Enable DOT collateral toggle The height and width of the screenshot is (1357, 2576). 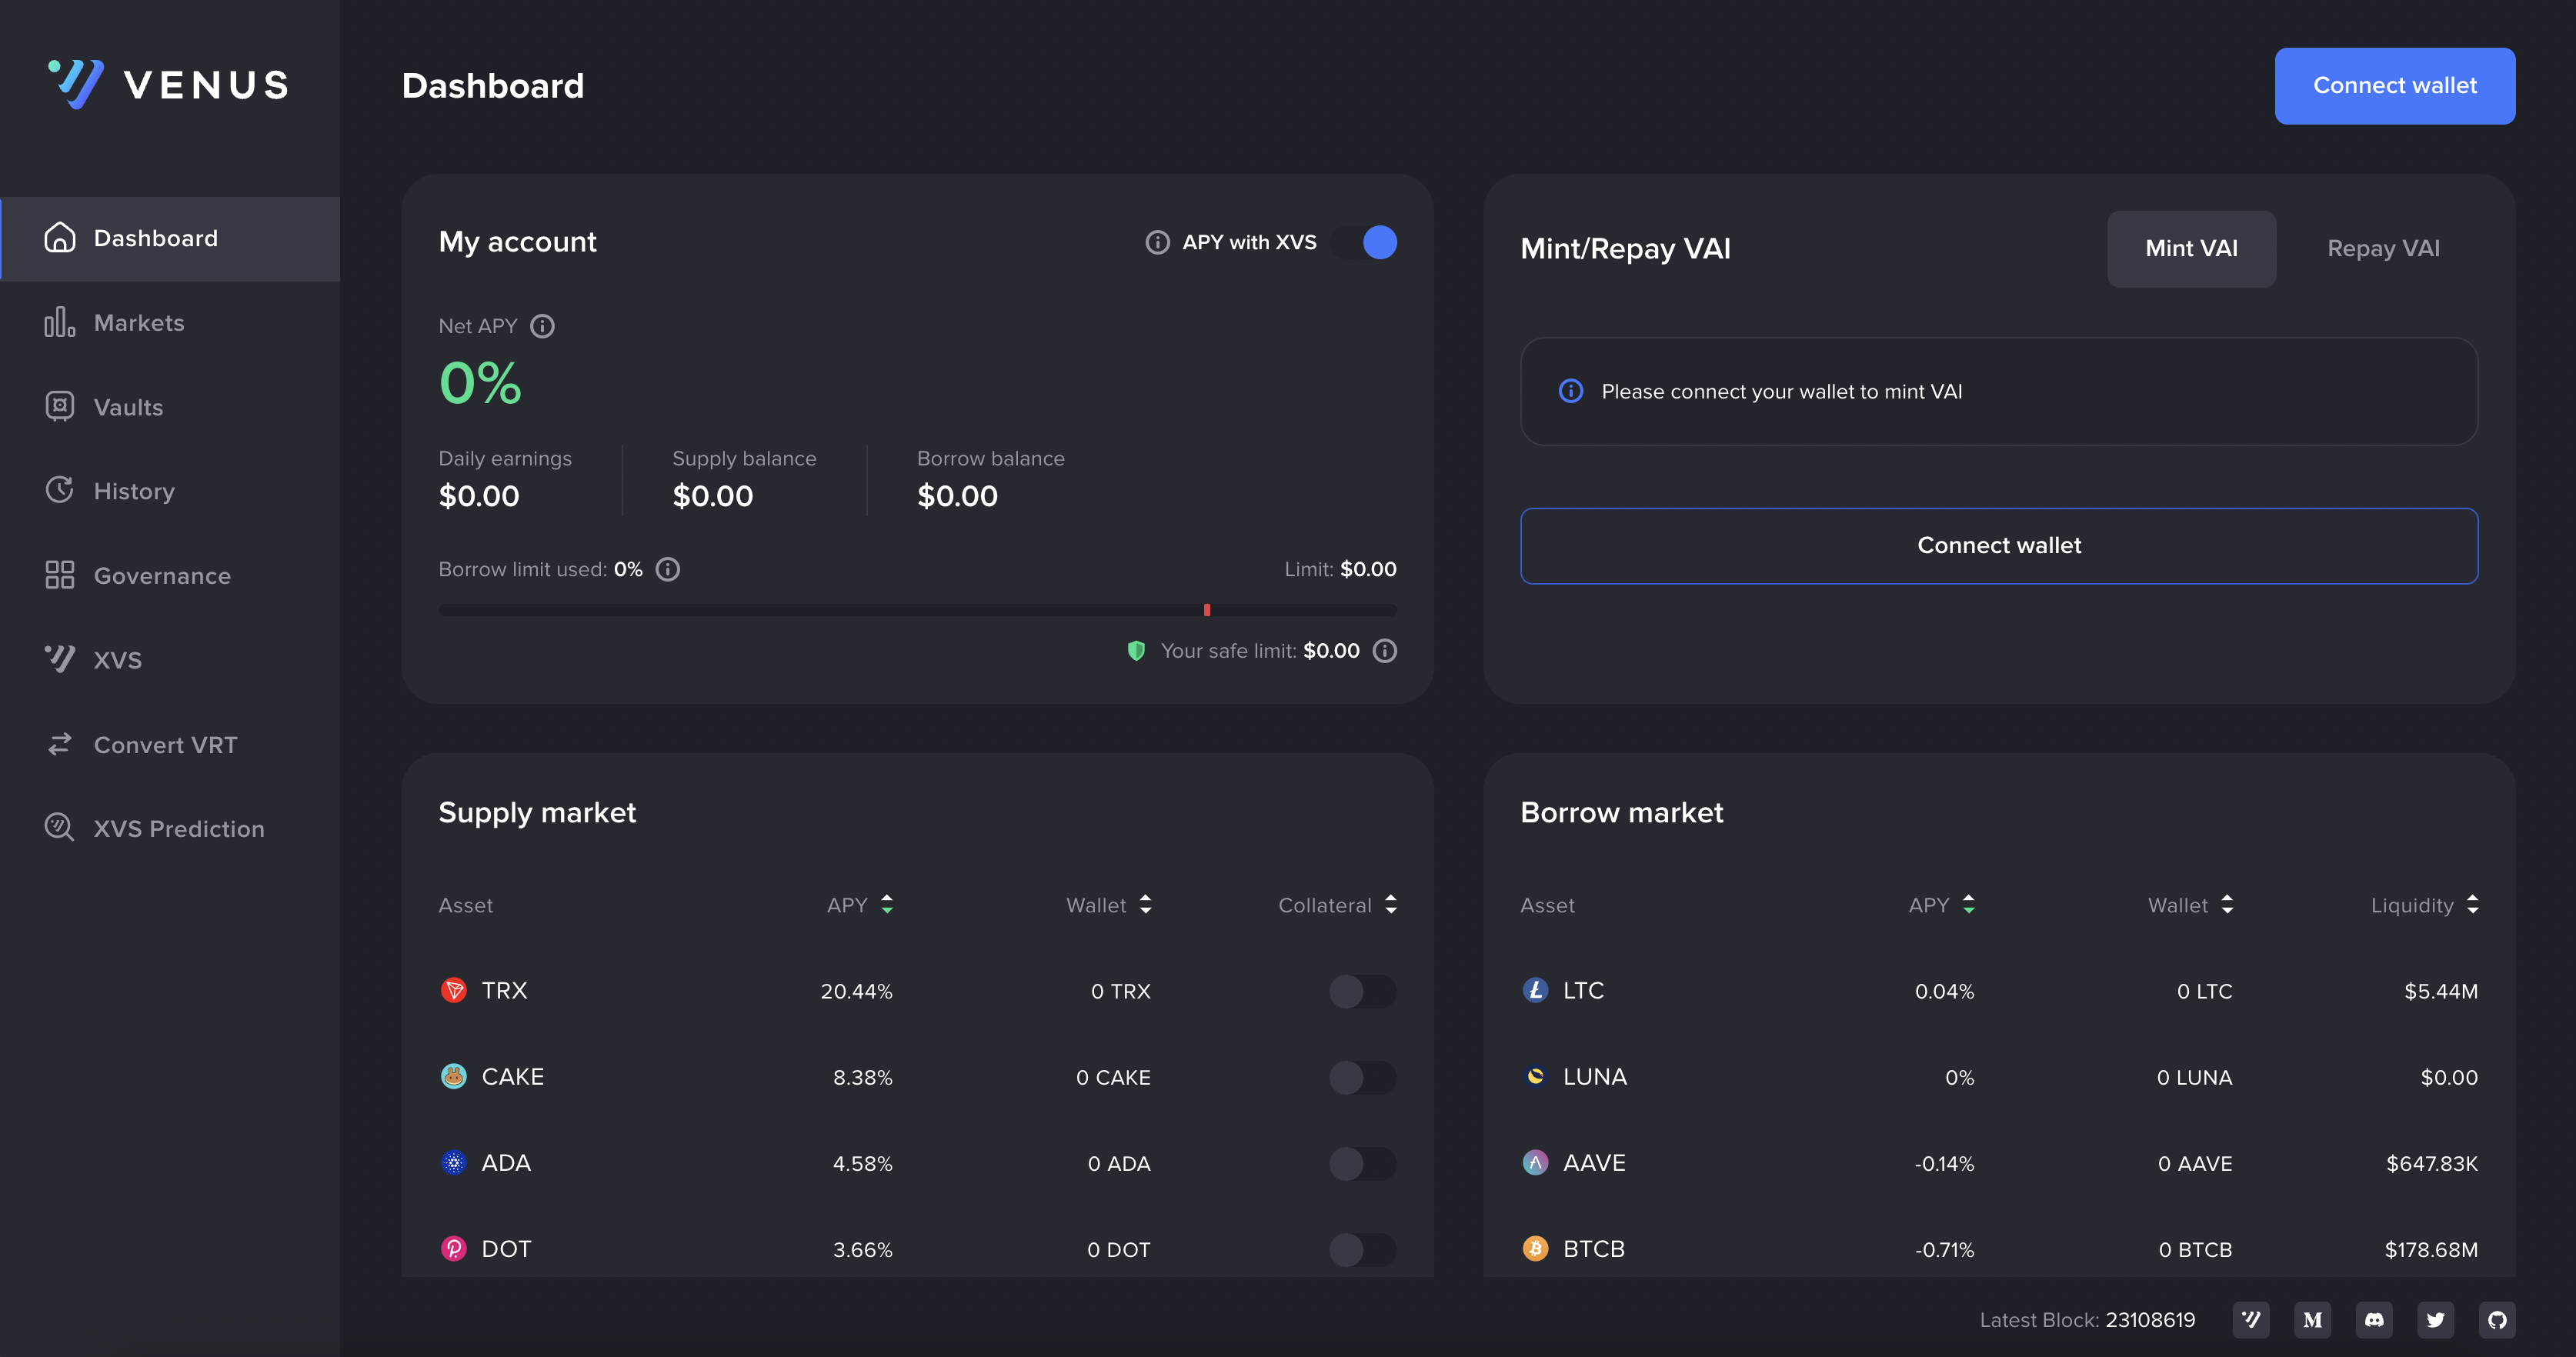point(1363,1249)
